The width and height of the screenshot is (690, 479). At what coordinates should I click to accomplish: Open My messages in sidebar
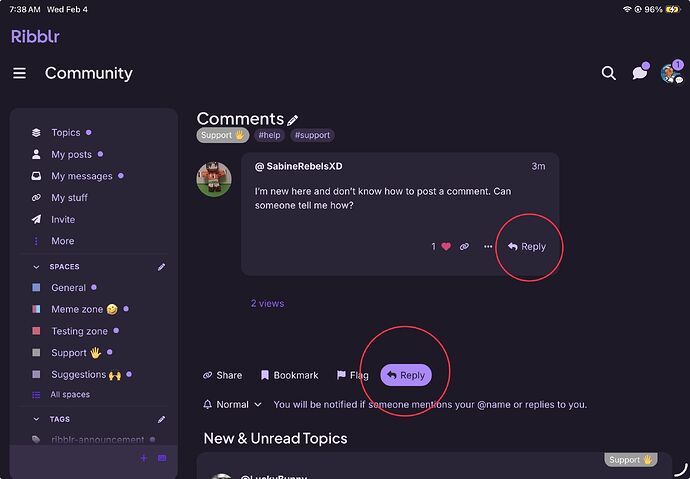click(81, 176)
